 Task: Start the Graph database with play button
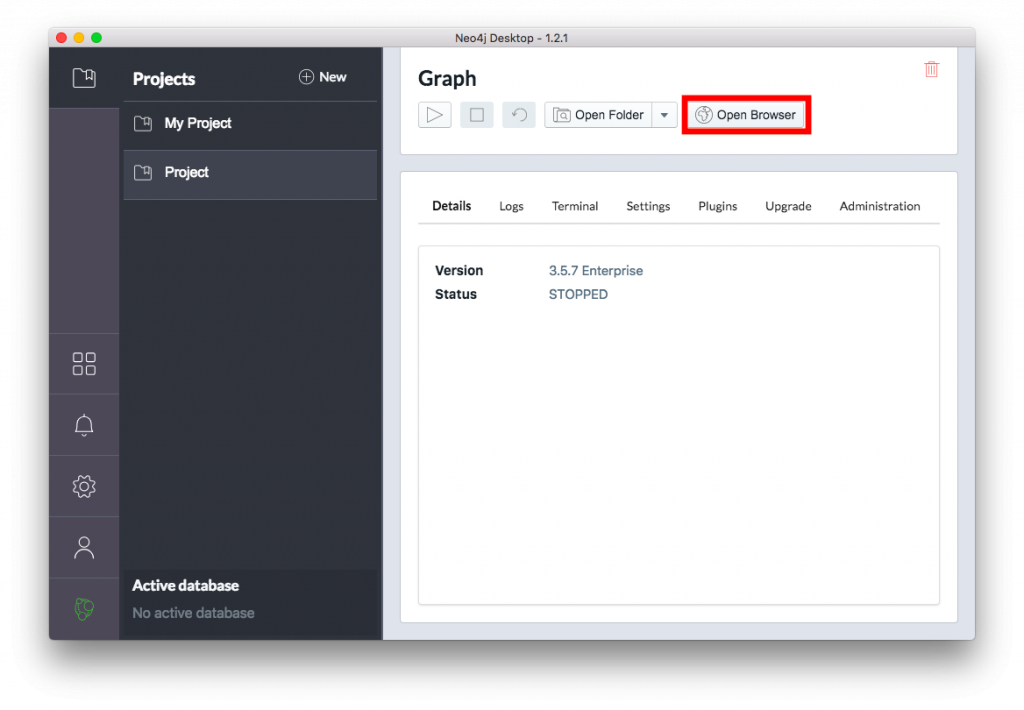click(435, 115)
